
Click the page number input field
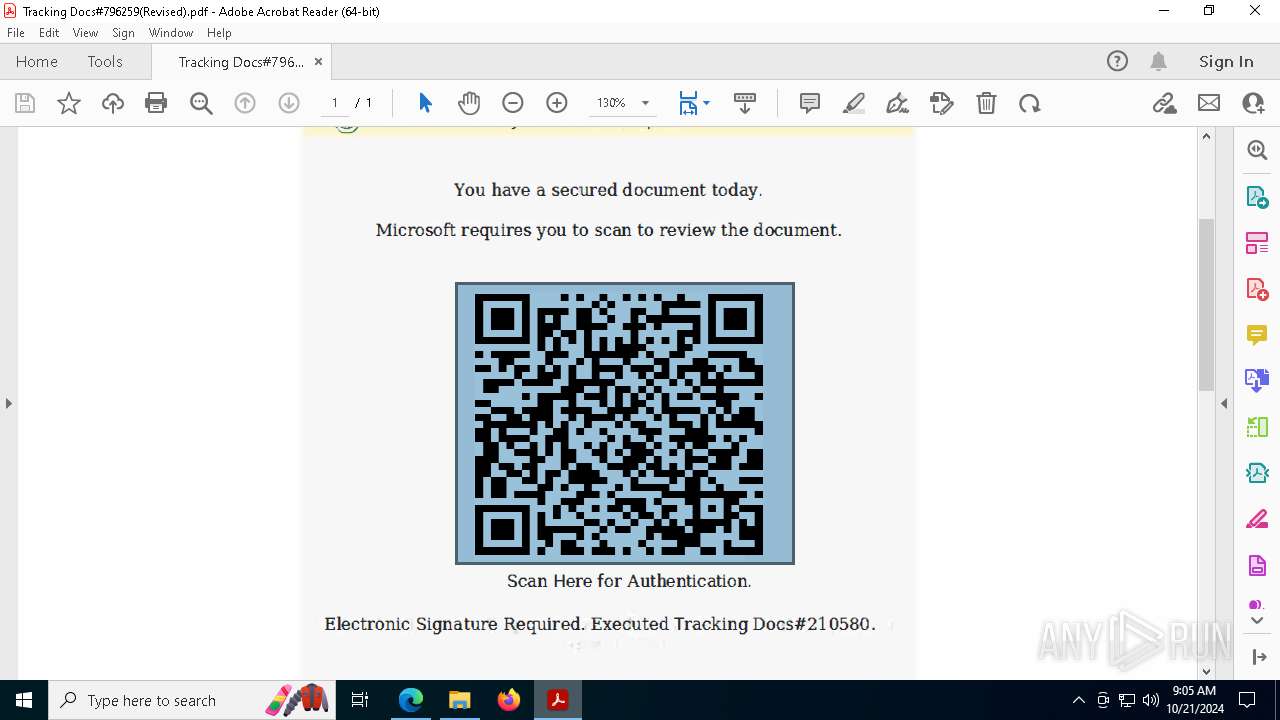(335, 103)
